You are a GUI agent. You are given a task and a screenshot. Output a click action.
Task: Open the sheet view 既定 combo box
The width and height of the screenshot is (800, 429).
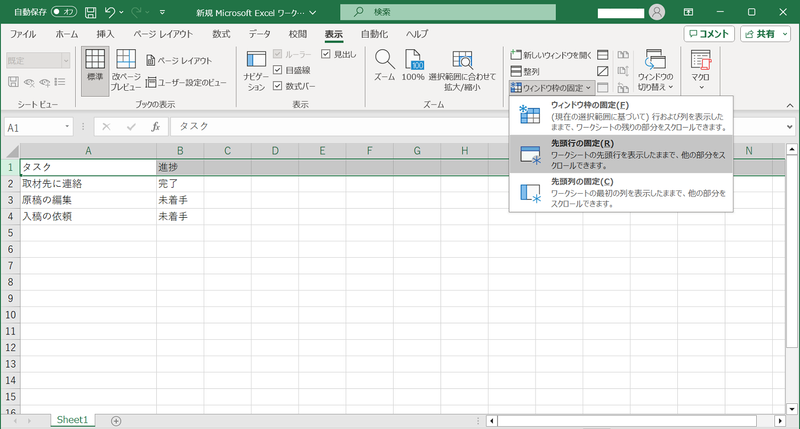coord(38,61)
